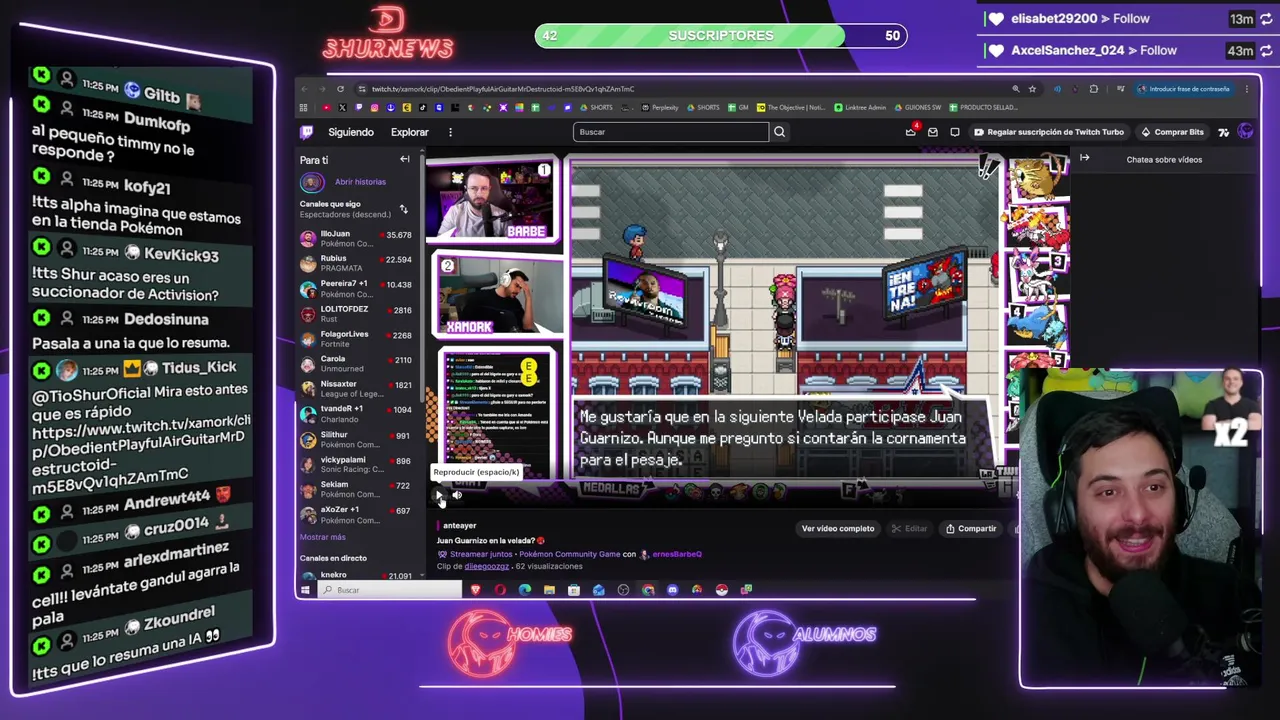Open the Nissaxter channel in sidebar
The width and height of the screenshot is (1280, 720).
356,388
